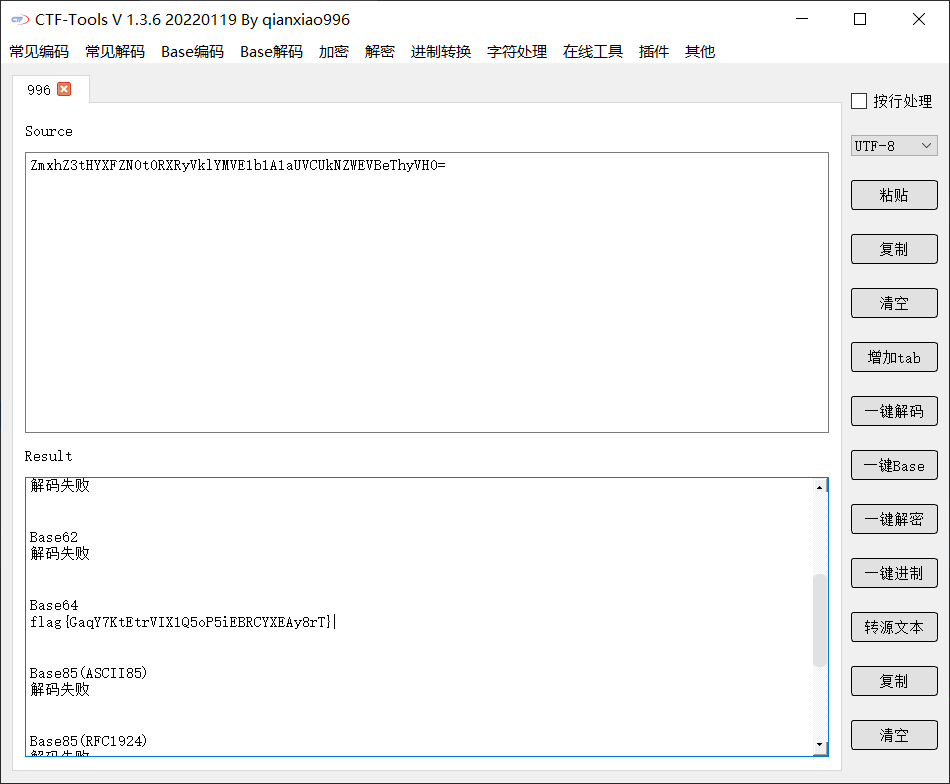Open the 在线工具 menu
950x784 pixels.
point(593,51)
